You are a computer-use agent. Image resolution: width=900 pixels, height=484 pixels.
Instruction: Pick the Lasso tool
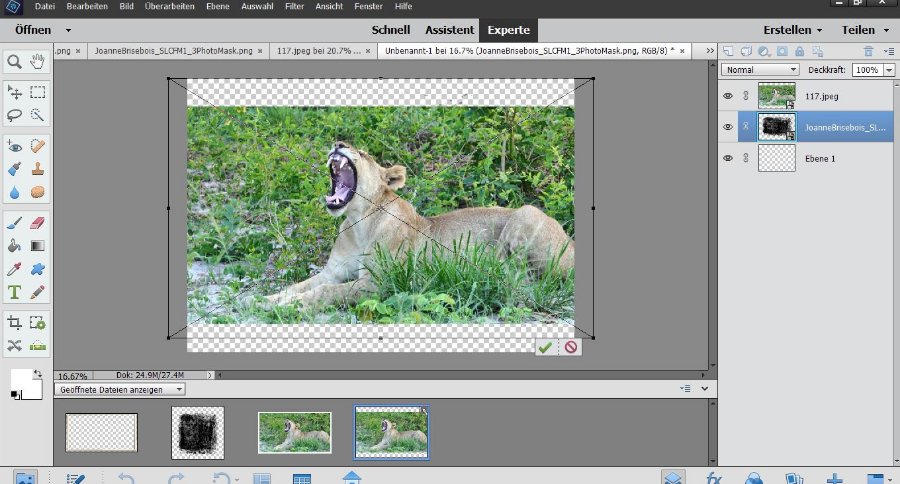pos(15,114)
